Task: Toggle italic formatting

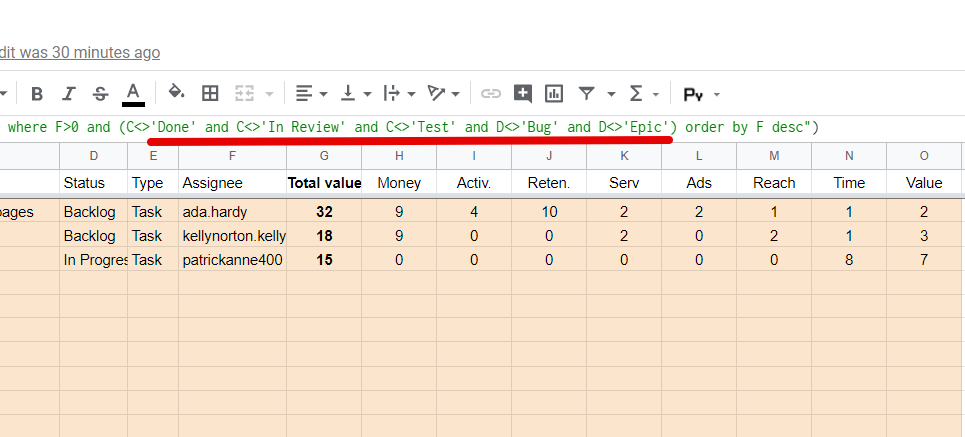Action: (x=68, y=94)
